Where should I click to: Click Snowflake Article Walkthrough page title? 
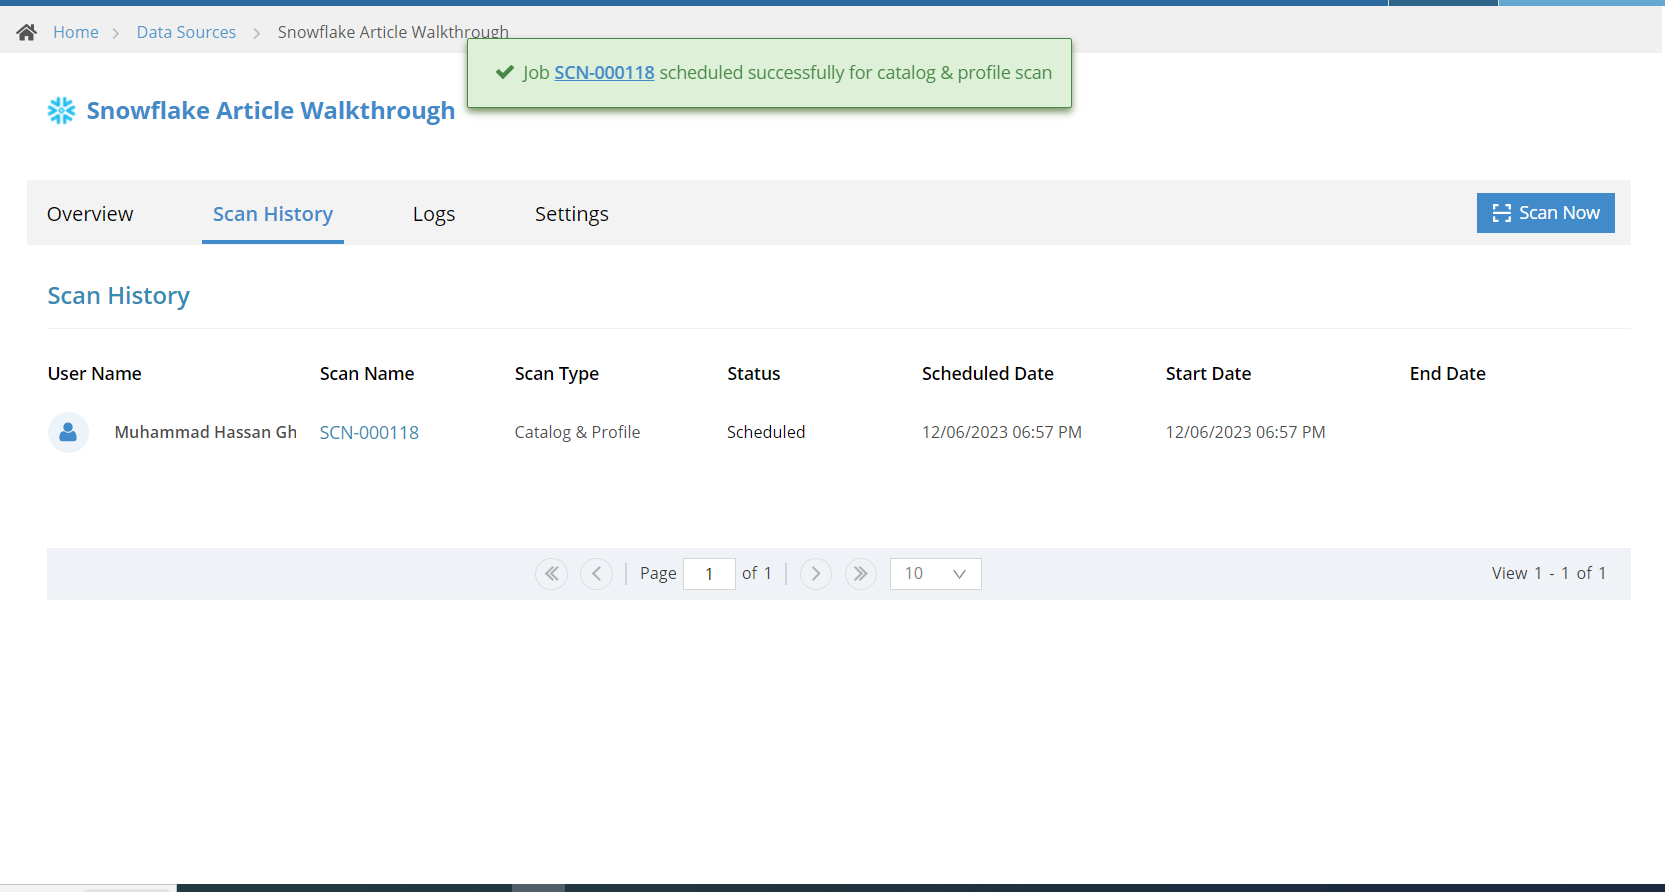click(270, 111)
